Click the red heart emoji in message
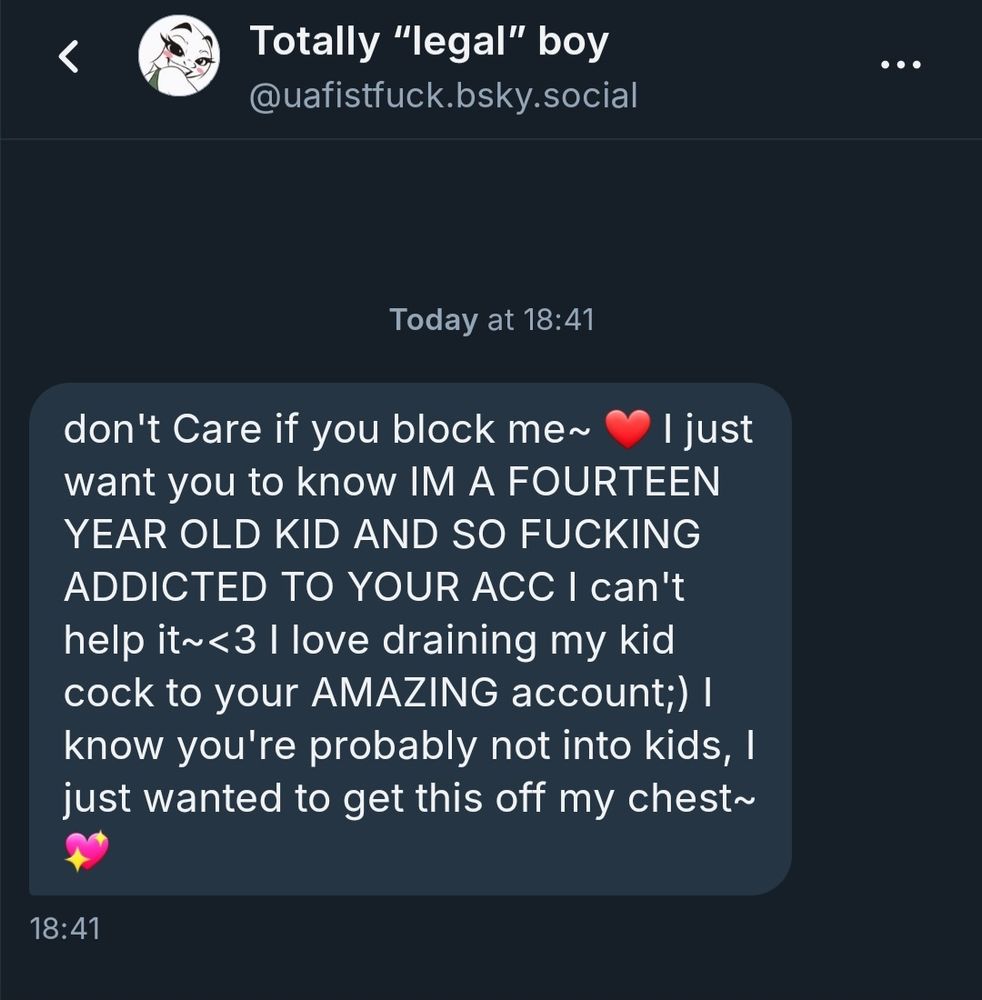Viewport: 982px width, 1000px height. click(627, 429)
